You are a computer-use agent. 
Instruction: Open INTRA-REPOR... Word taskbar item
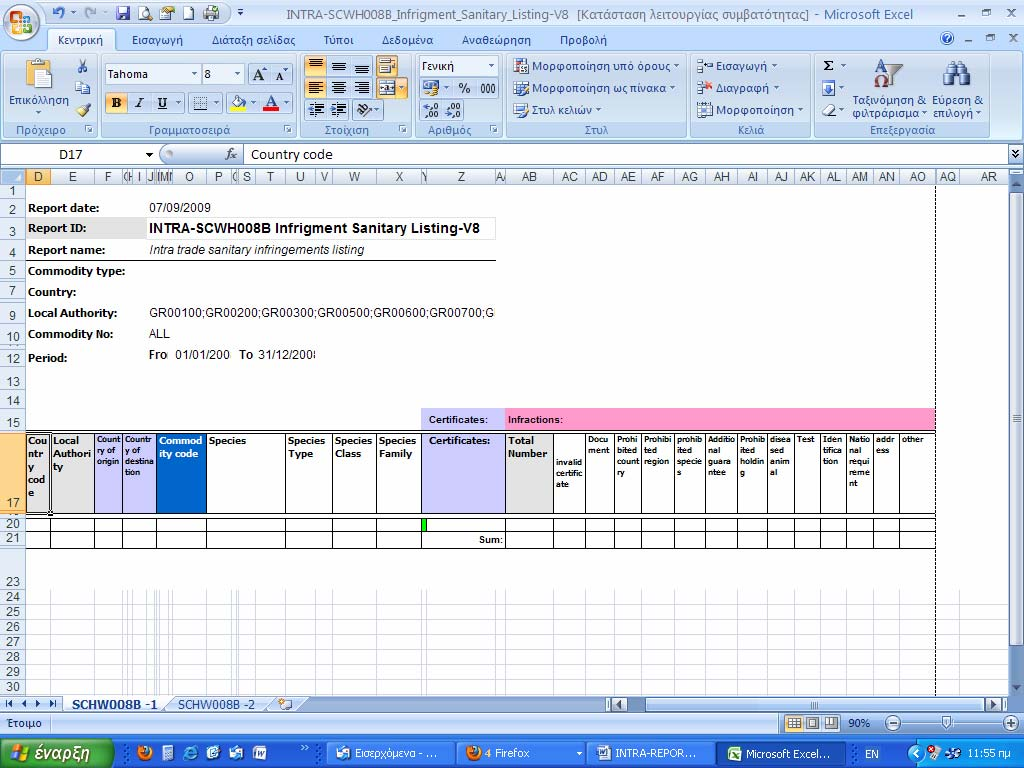[650, 753]
